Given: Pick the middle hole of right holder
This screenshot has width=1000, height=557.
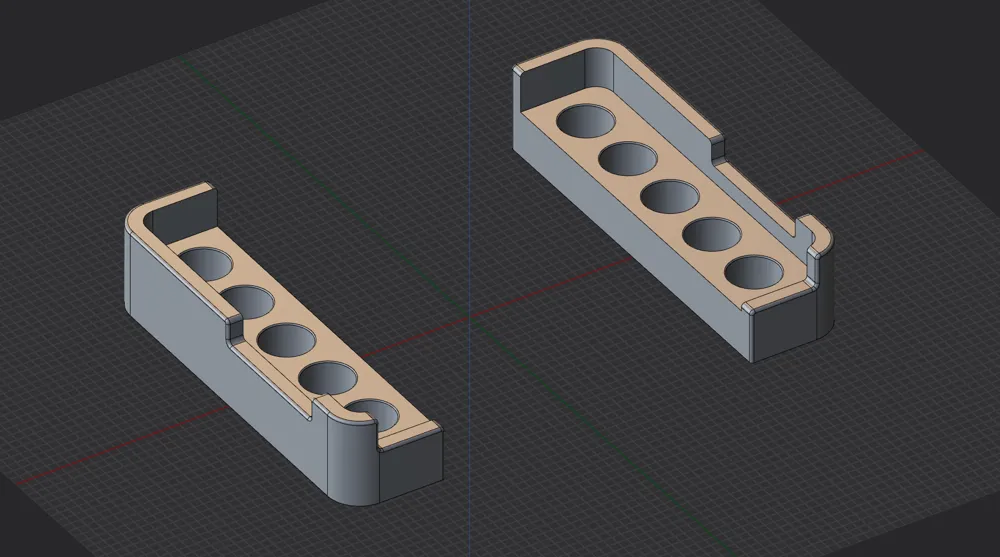Looking at the screenshot, I should (670, 197).
